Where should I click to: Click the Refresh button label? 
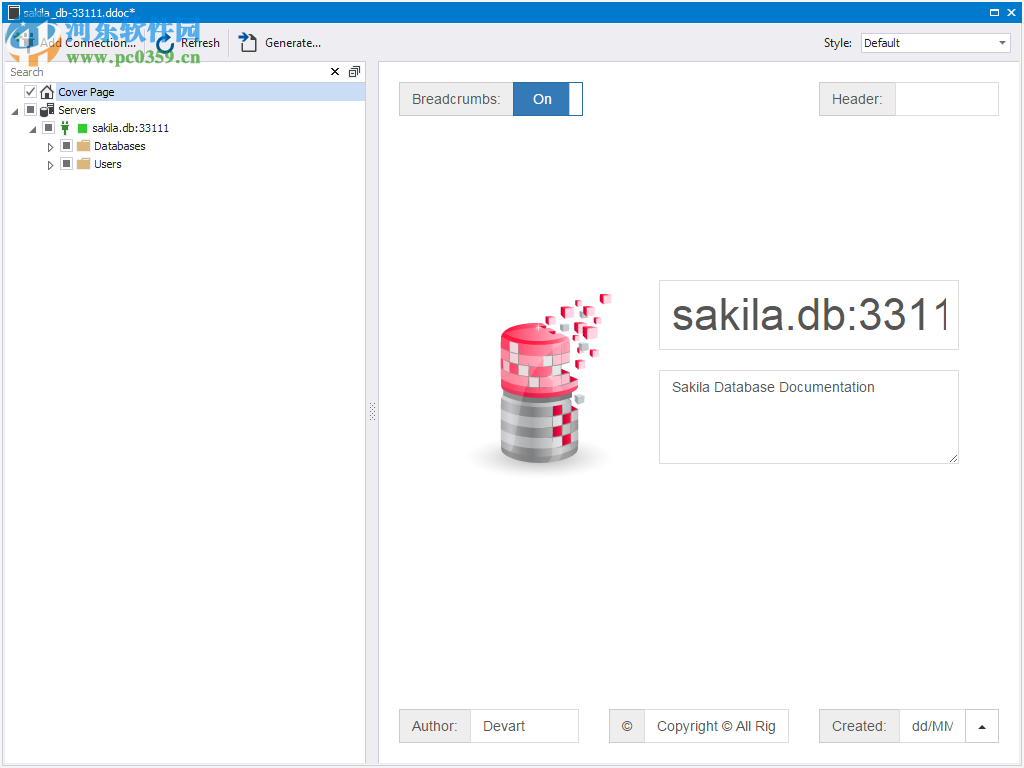pos(199,43)
